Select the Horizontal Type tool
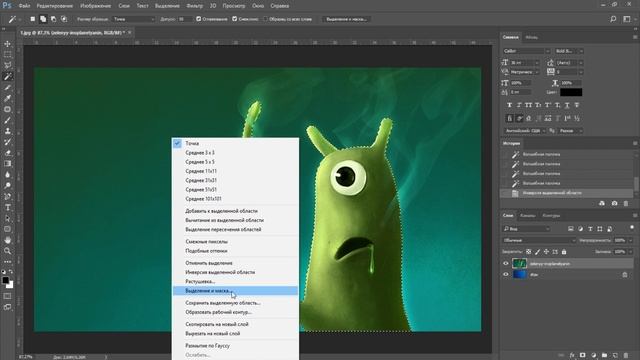The height and width of the screenshot is (360, 640). 7,207
